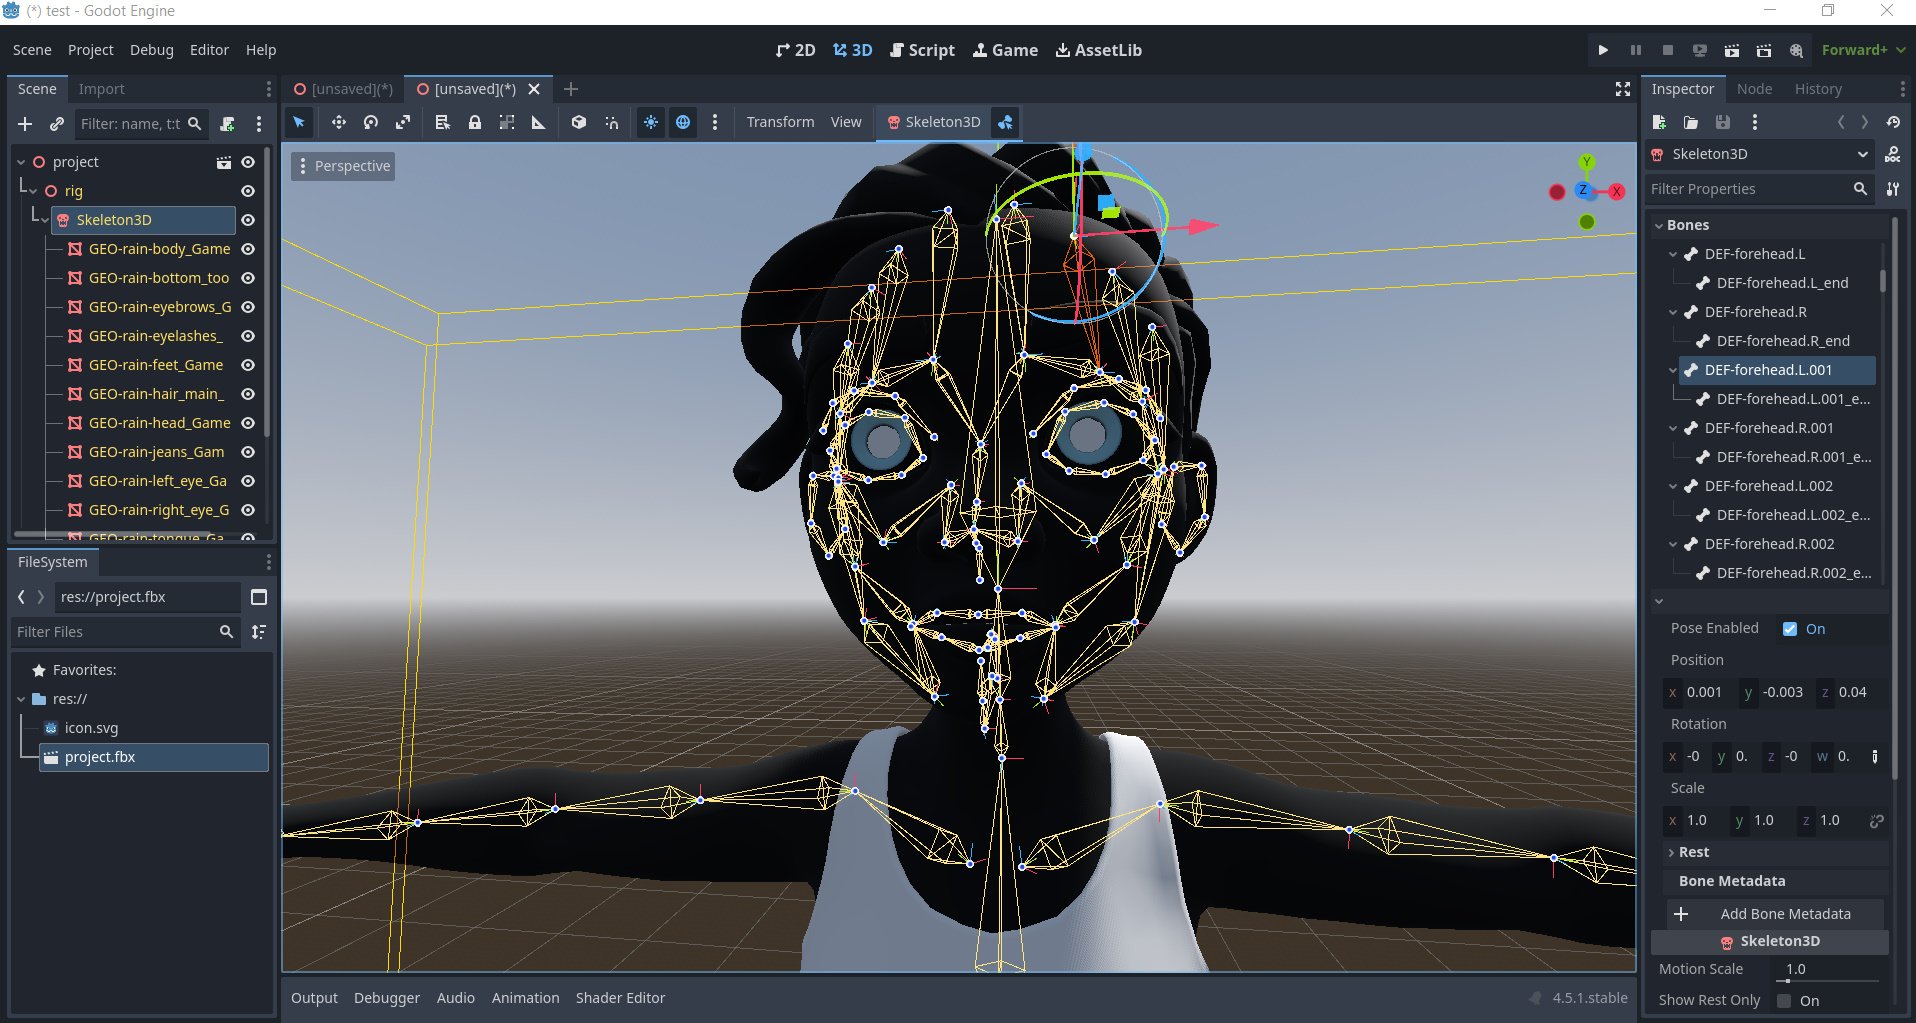Toggle visibility of Skeleton3D node

tap(248, 220)
